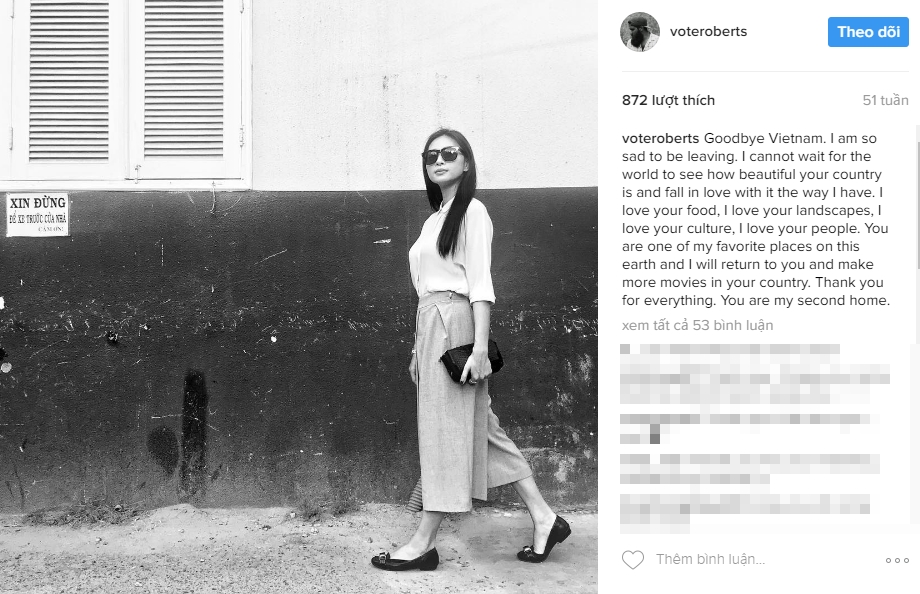
Task: Open voteroberts username link in the caption
Action: pos(660,139)
